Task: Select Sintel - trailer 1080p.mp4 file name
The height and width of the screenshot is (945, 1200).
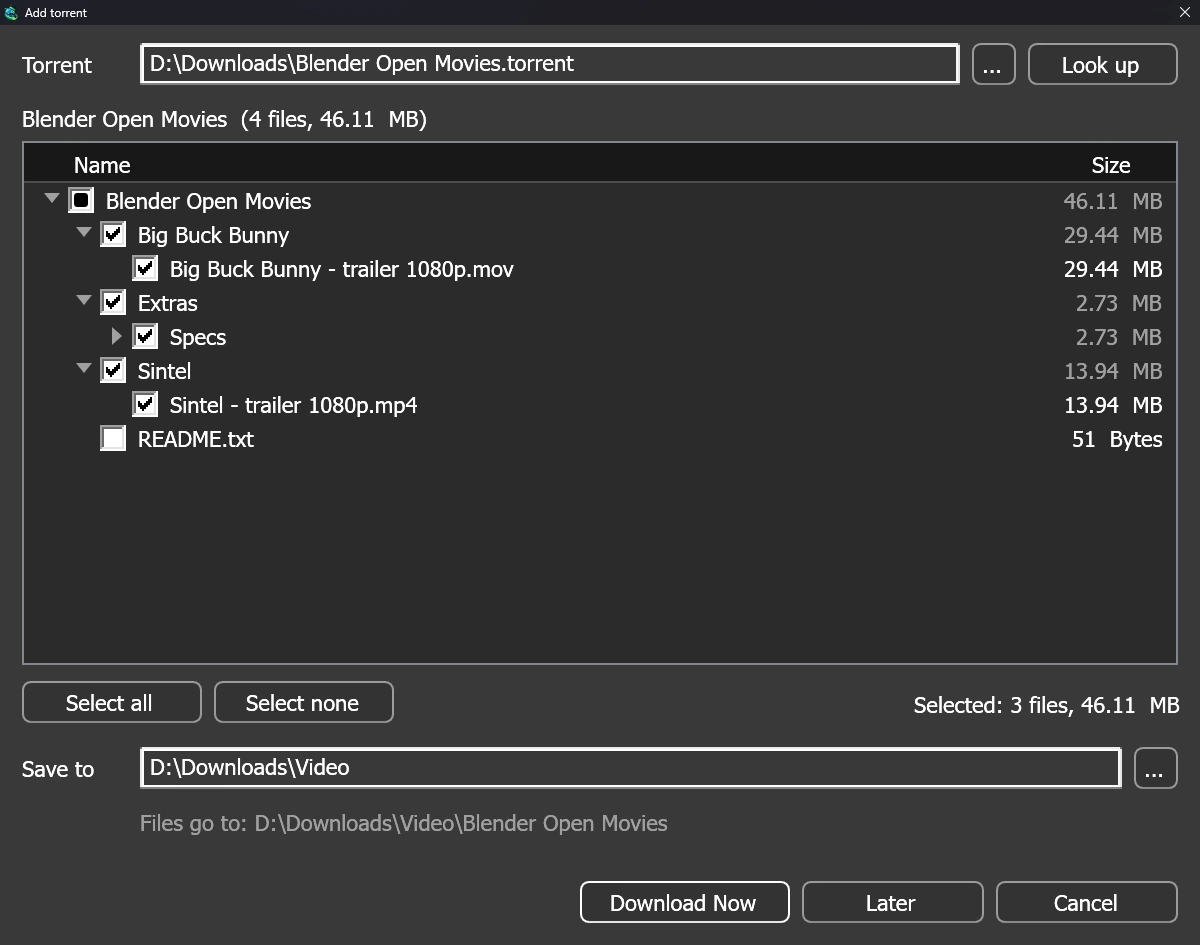Action: (293, 405)
